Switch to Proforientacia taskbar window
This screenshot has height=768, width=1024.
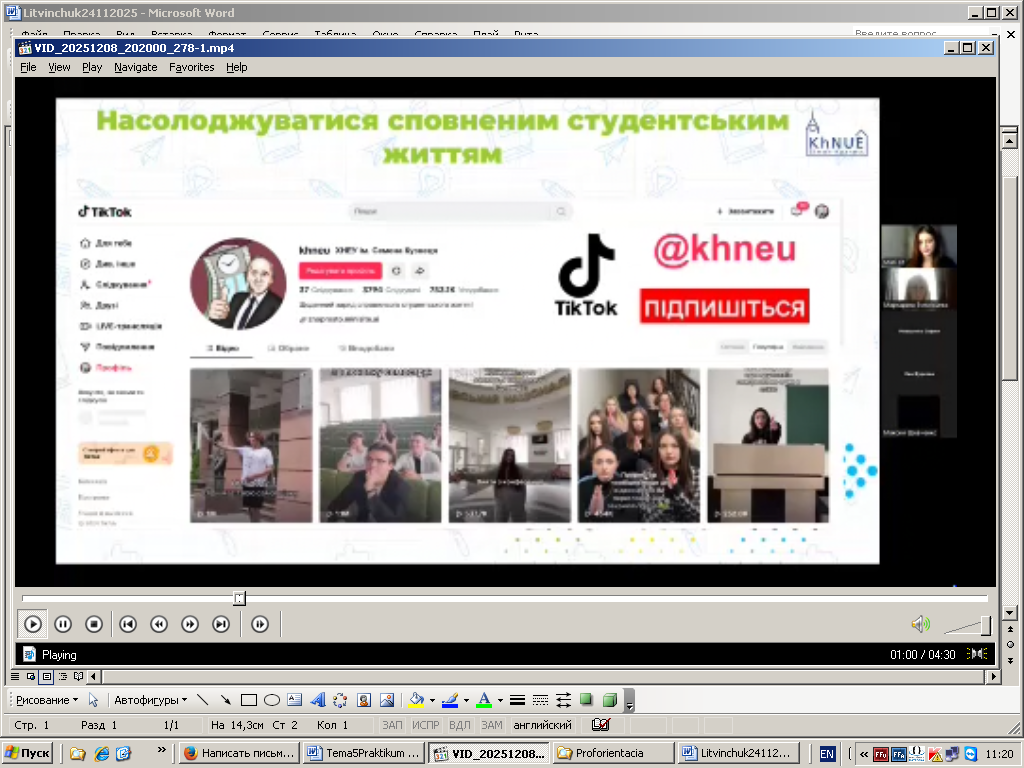pyautogui.click(x=612, y=753)
